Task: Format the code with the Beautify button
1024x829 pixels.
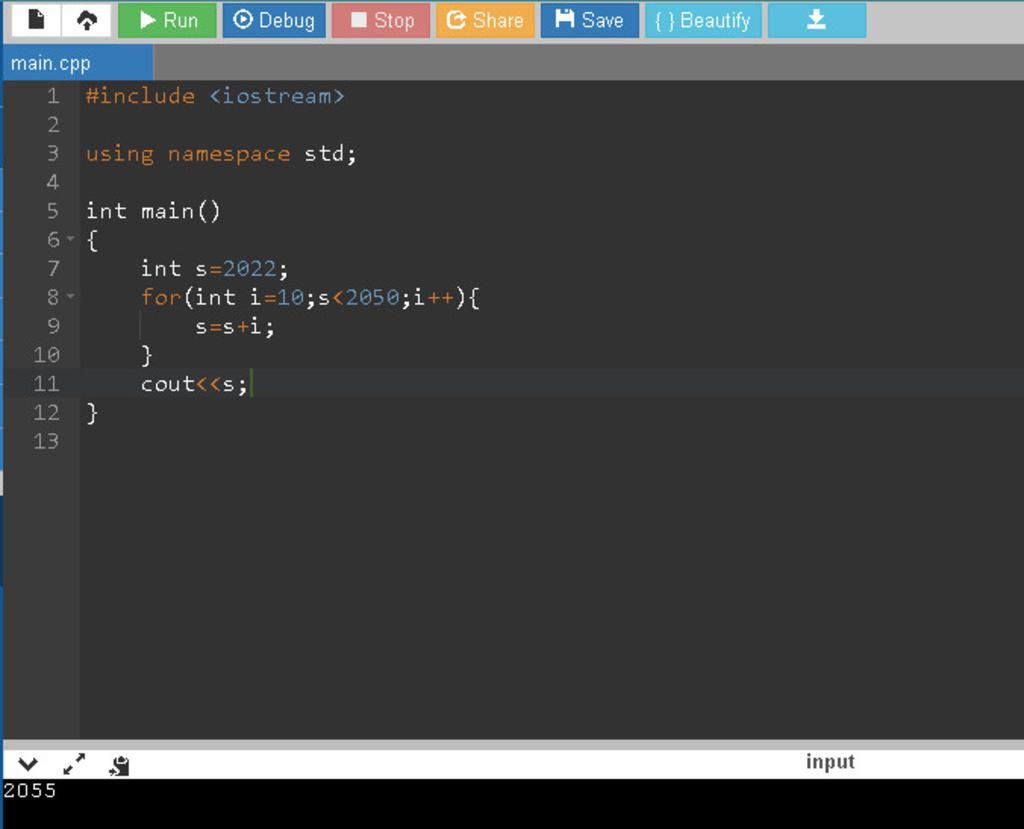Action: [703, 20]
